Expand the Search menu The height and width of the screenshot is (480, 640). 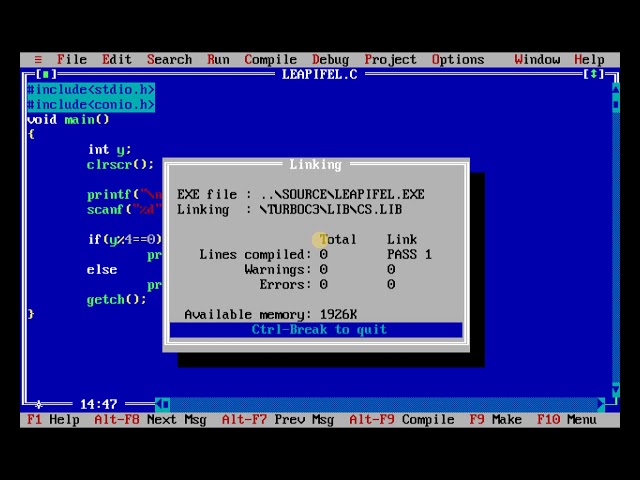(169, 59)
